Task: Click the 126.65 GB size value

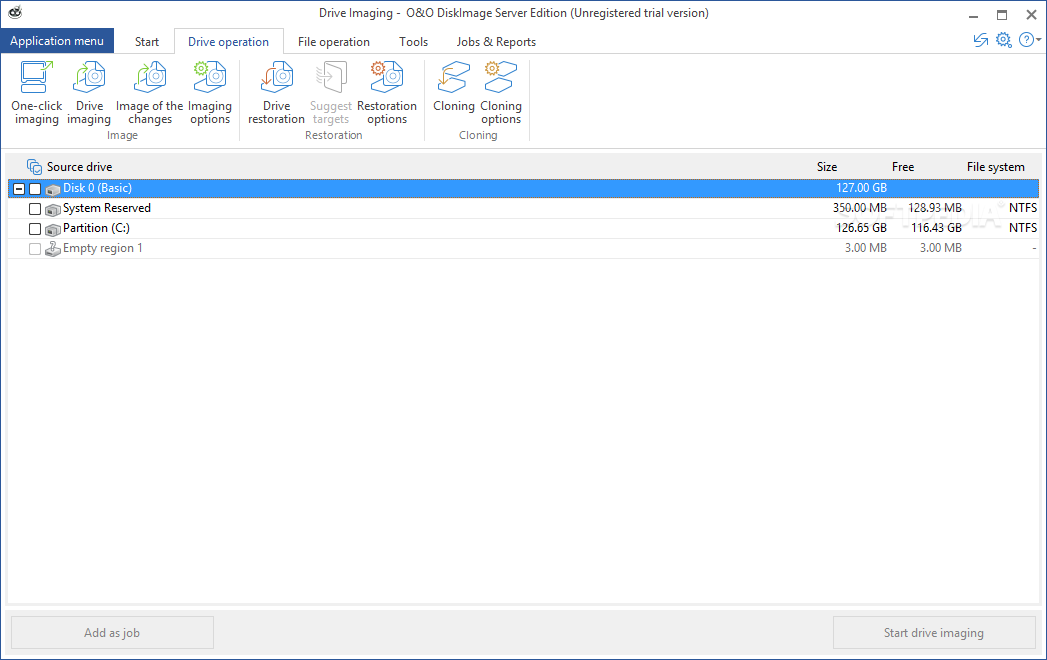Action: tap(861, 228)
